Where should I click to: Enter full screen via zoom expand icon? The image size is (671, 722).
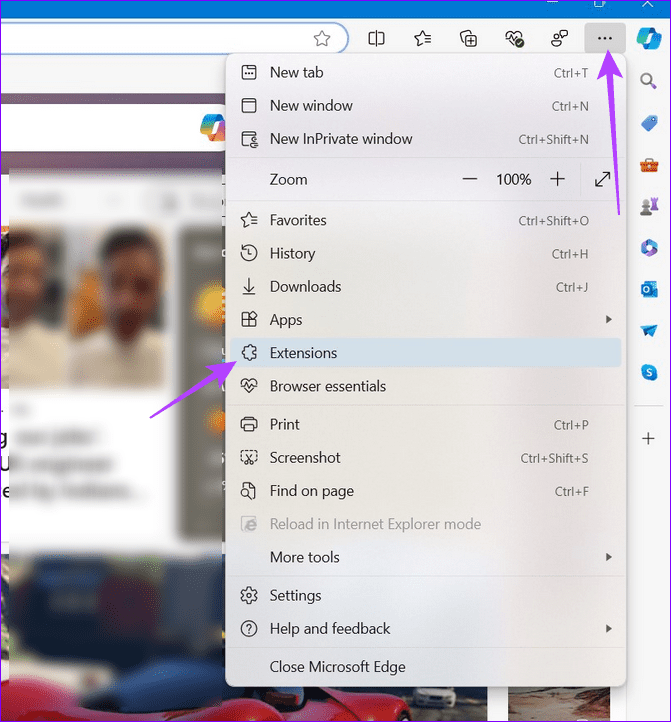[602, 179]
